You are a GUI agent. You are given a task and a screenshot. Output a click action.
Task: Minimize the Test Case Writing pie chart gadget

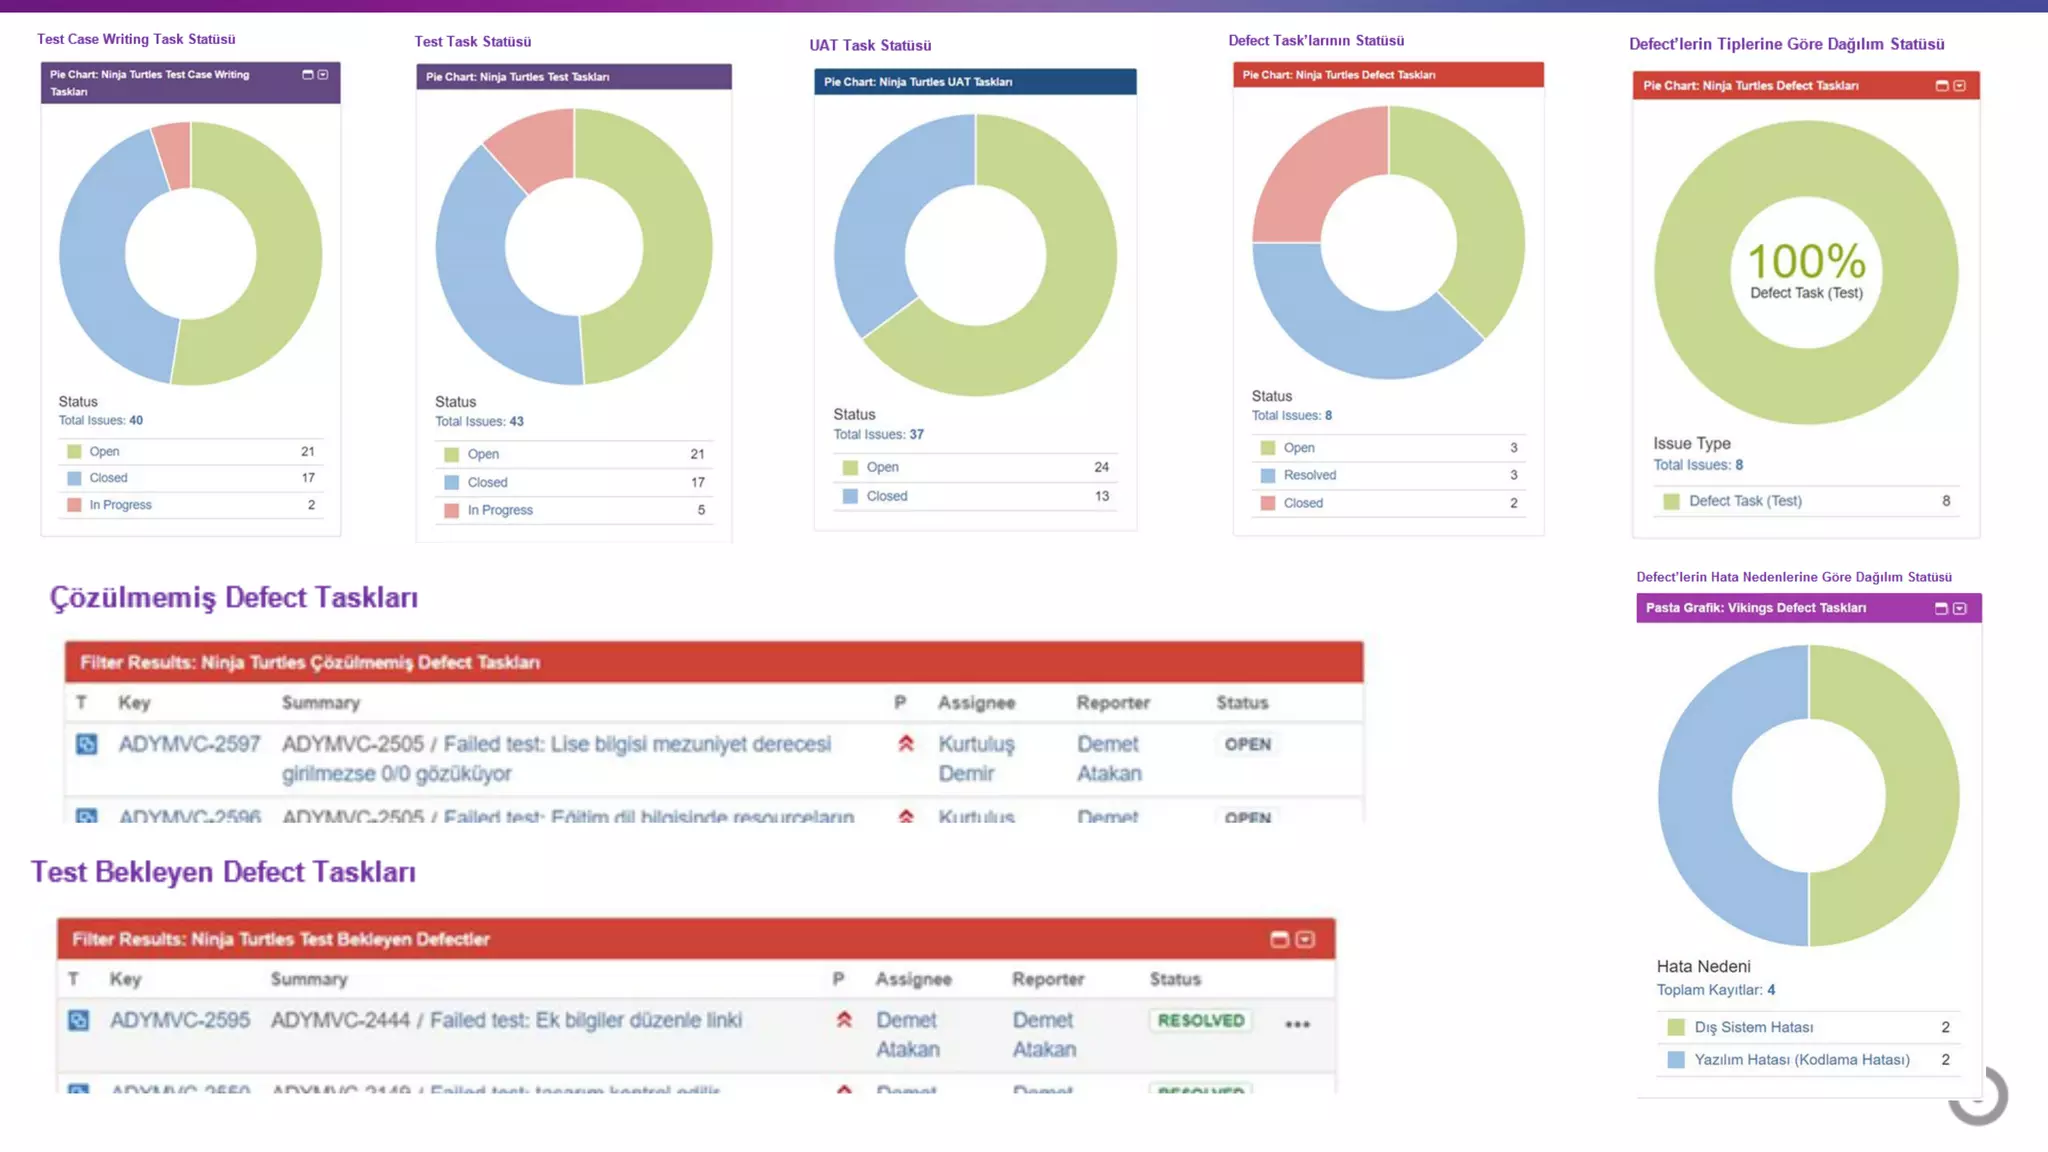pos(308,75)
